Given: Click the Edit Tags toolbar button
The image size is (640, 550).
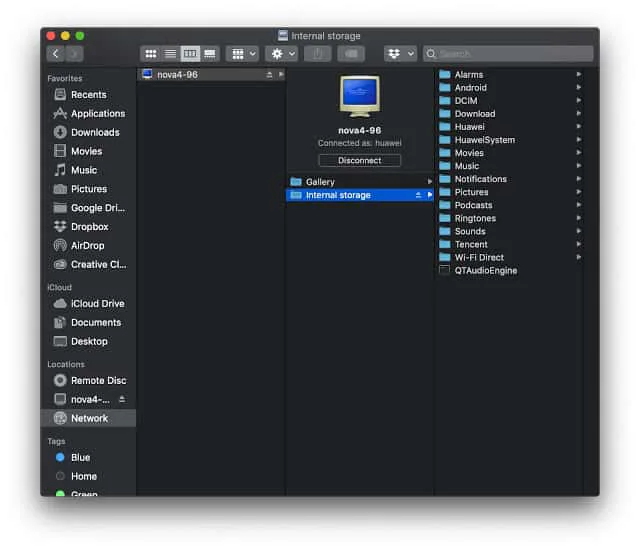Looking at the screenshot, I should point(351,54).
